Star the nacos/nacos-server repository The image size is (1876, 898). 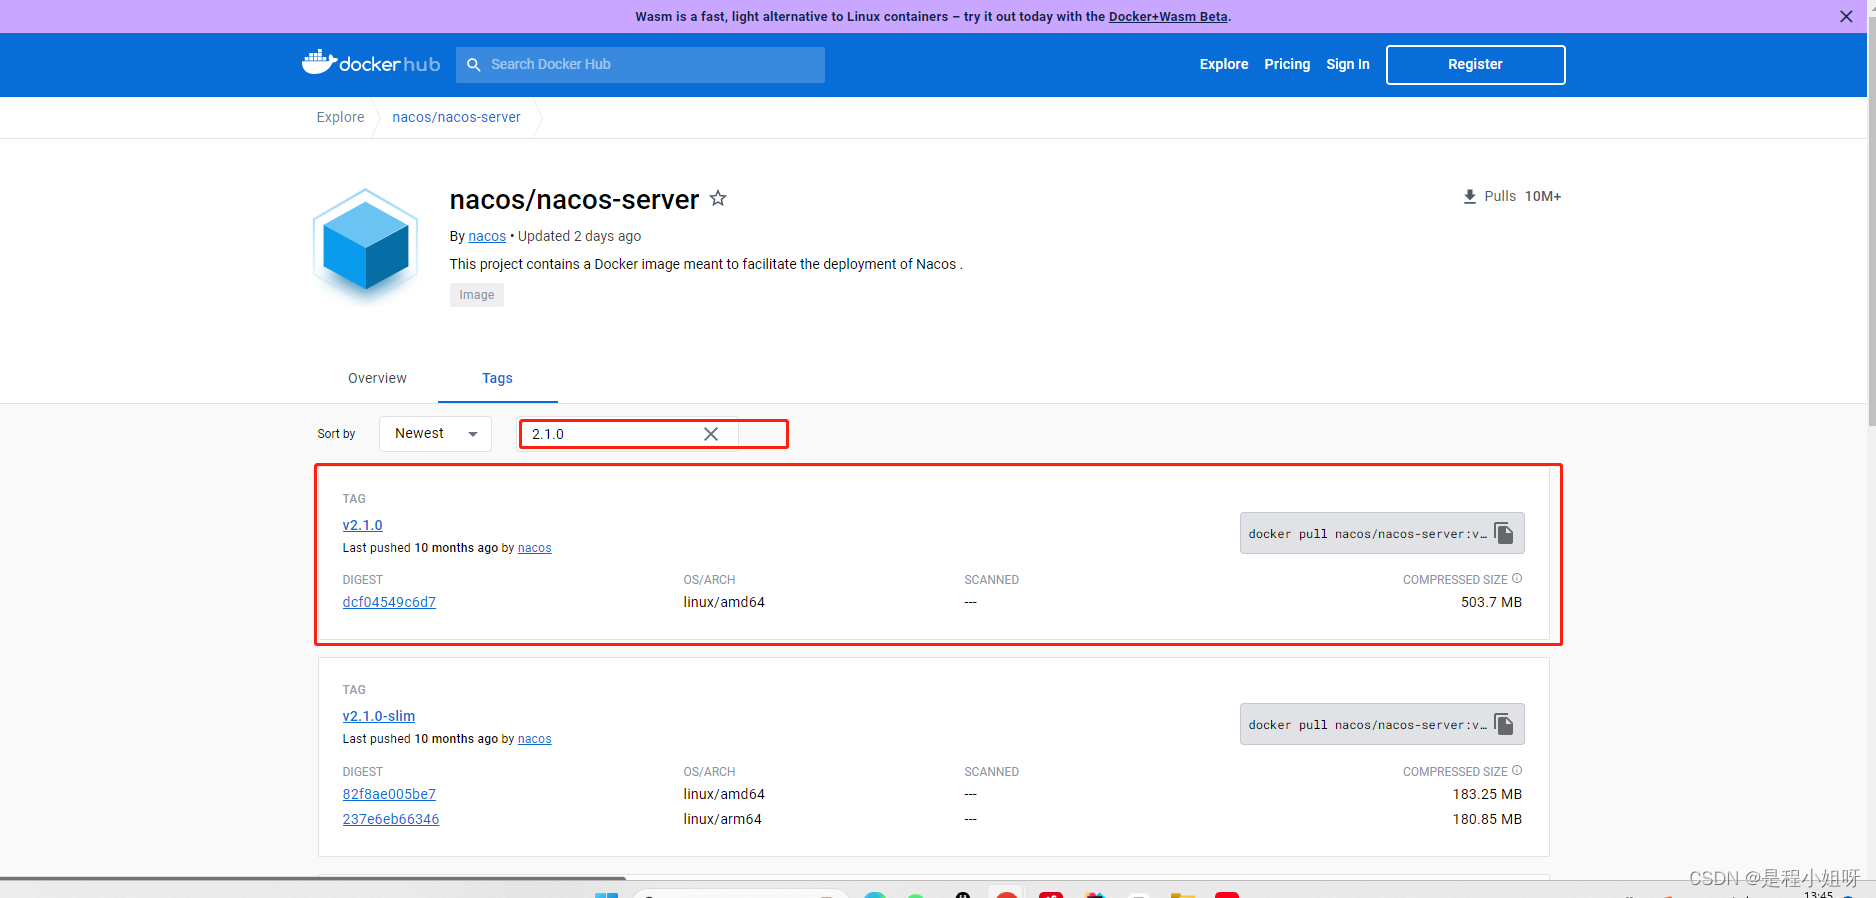click(x=718, y=198)
